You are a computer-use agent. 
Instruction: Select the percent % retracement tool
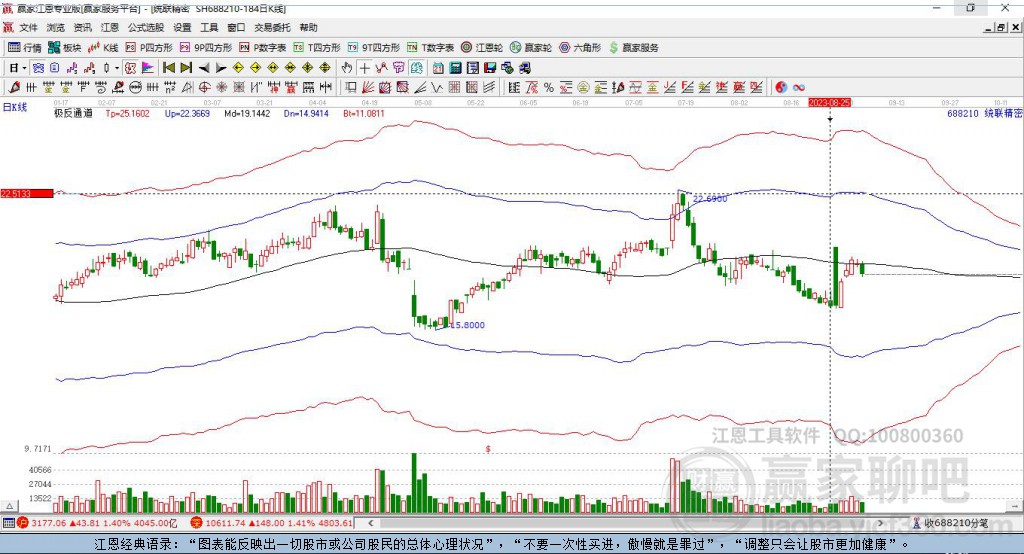pyautogui.click(x=549, y=87)
